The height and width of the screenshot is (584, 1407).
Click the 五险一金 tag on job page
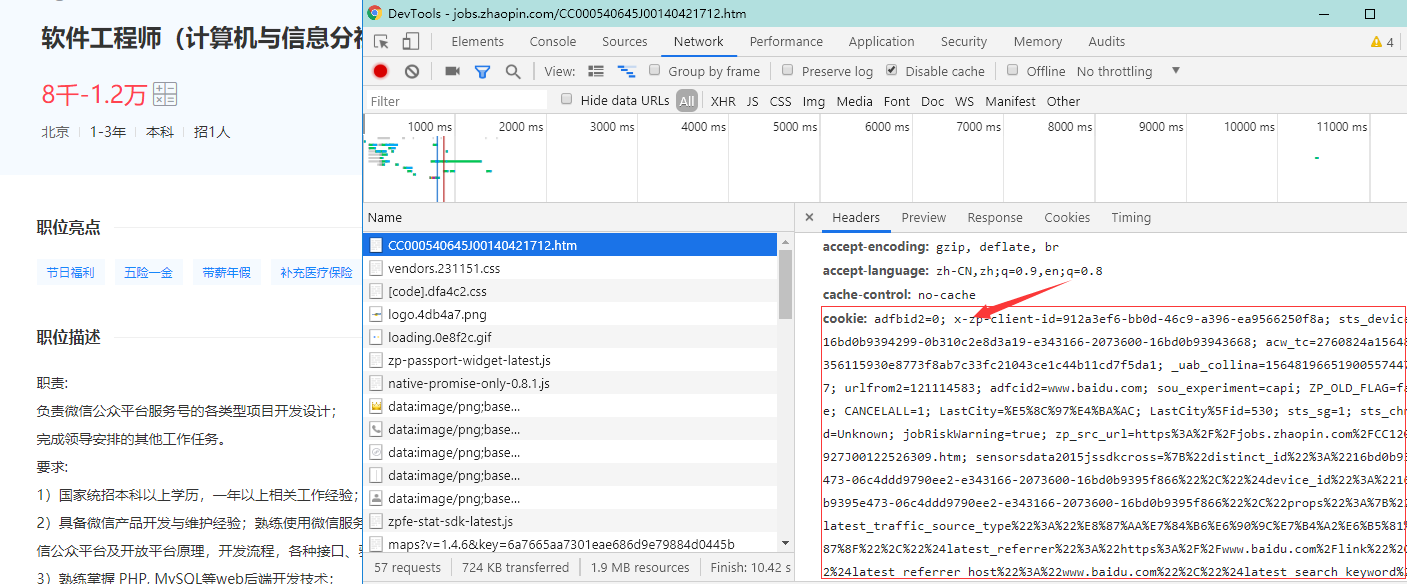click(148, 272)
